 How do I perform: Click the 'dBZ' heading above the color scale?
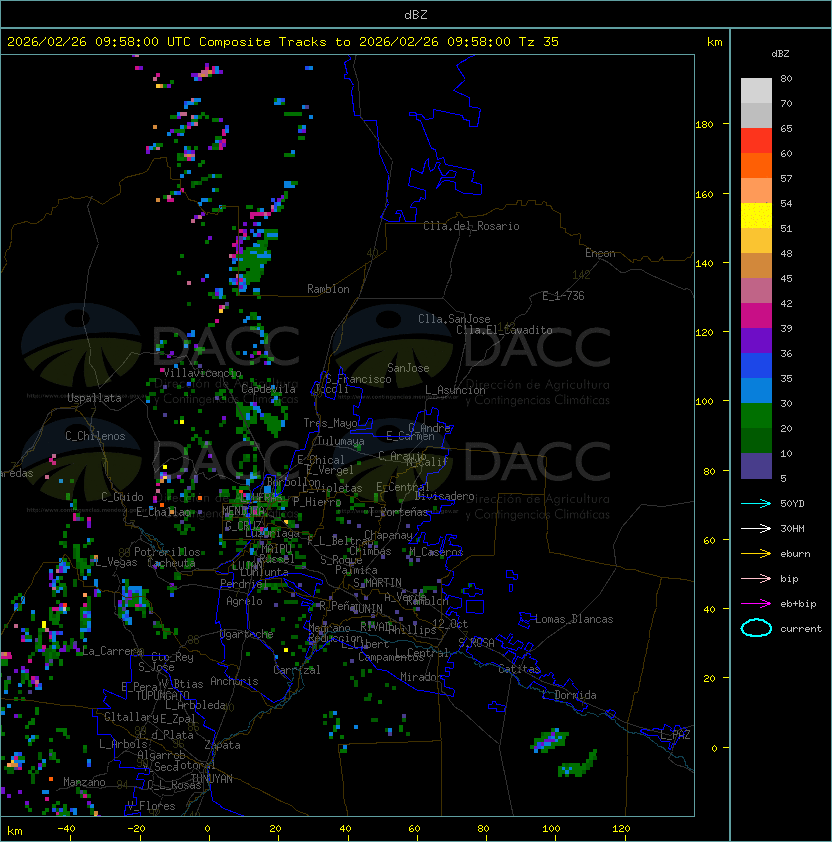pyautogui.click(x=780, y=54)
